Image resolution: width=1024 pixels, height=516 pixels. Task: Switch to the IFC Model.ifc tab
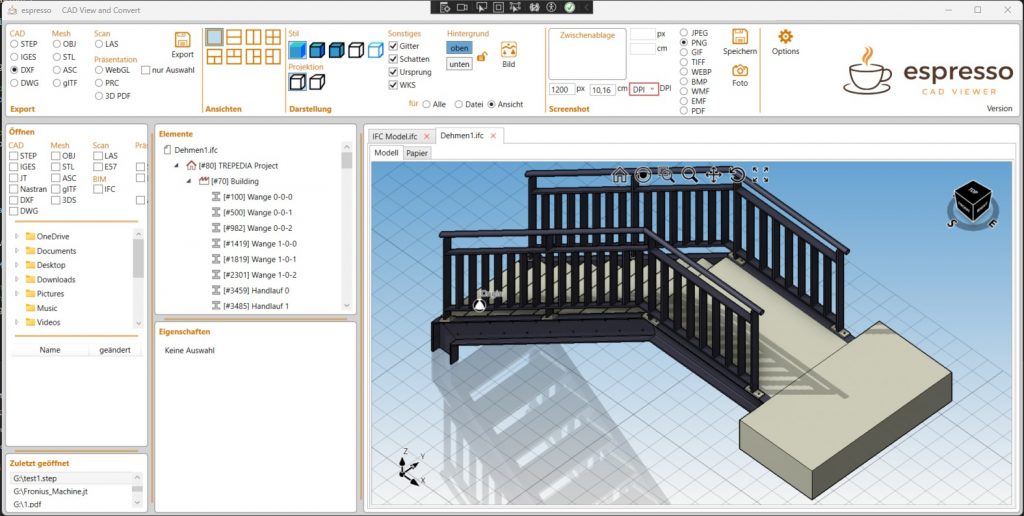point(395,135)
